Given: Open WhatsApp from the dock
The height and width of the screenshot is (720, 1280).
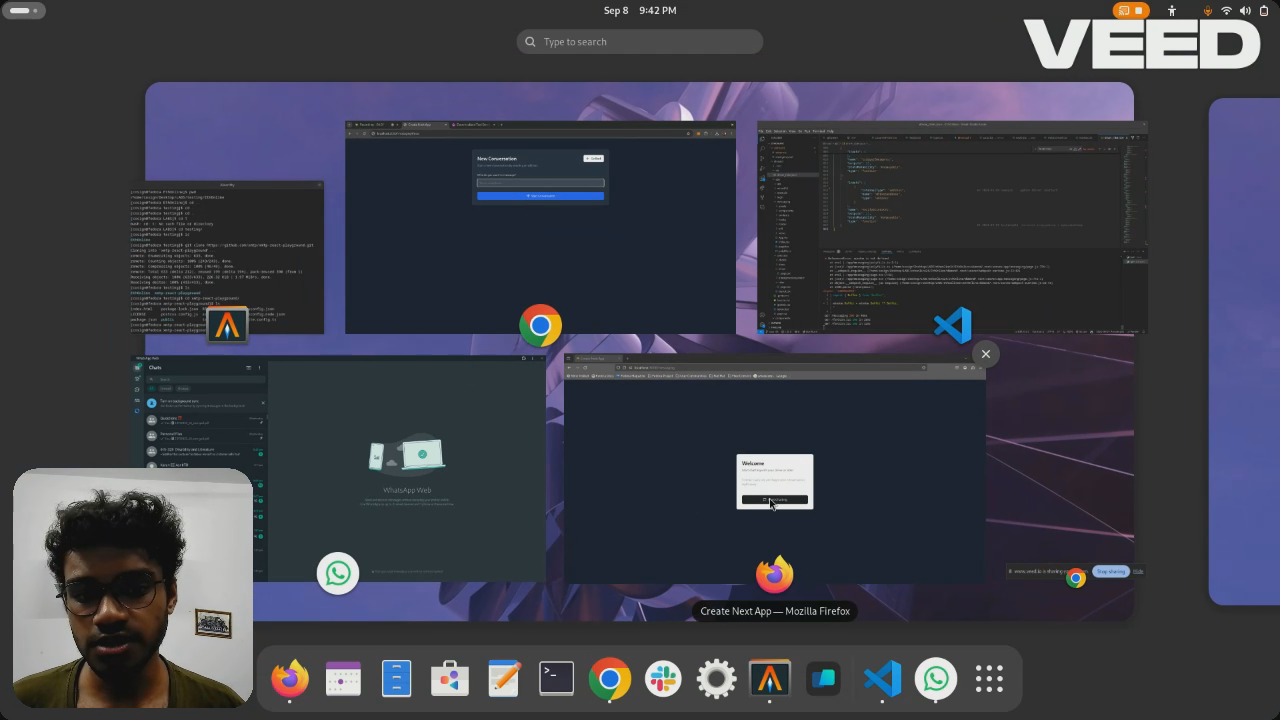Looking at the screenshot, I should [x=936, y=679].
